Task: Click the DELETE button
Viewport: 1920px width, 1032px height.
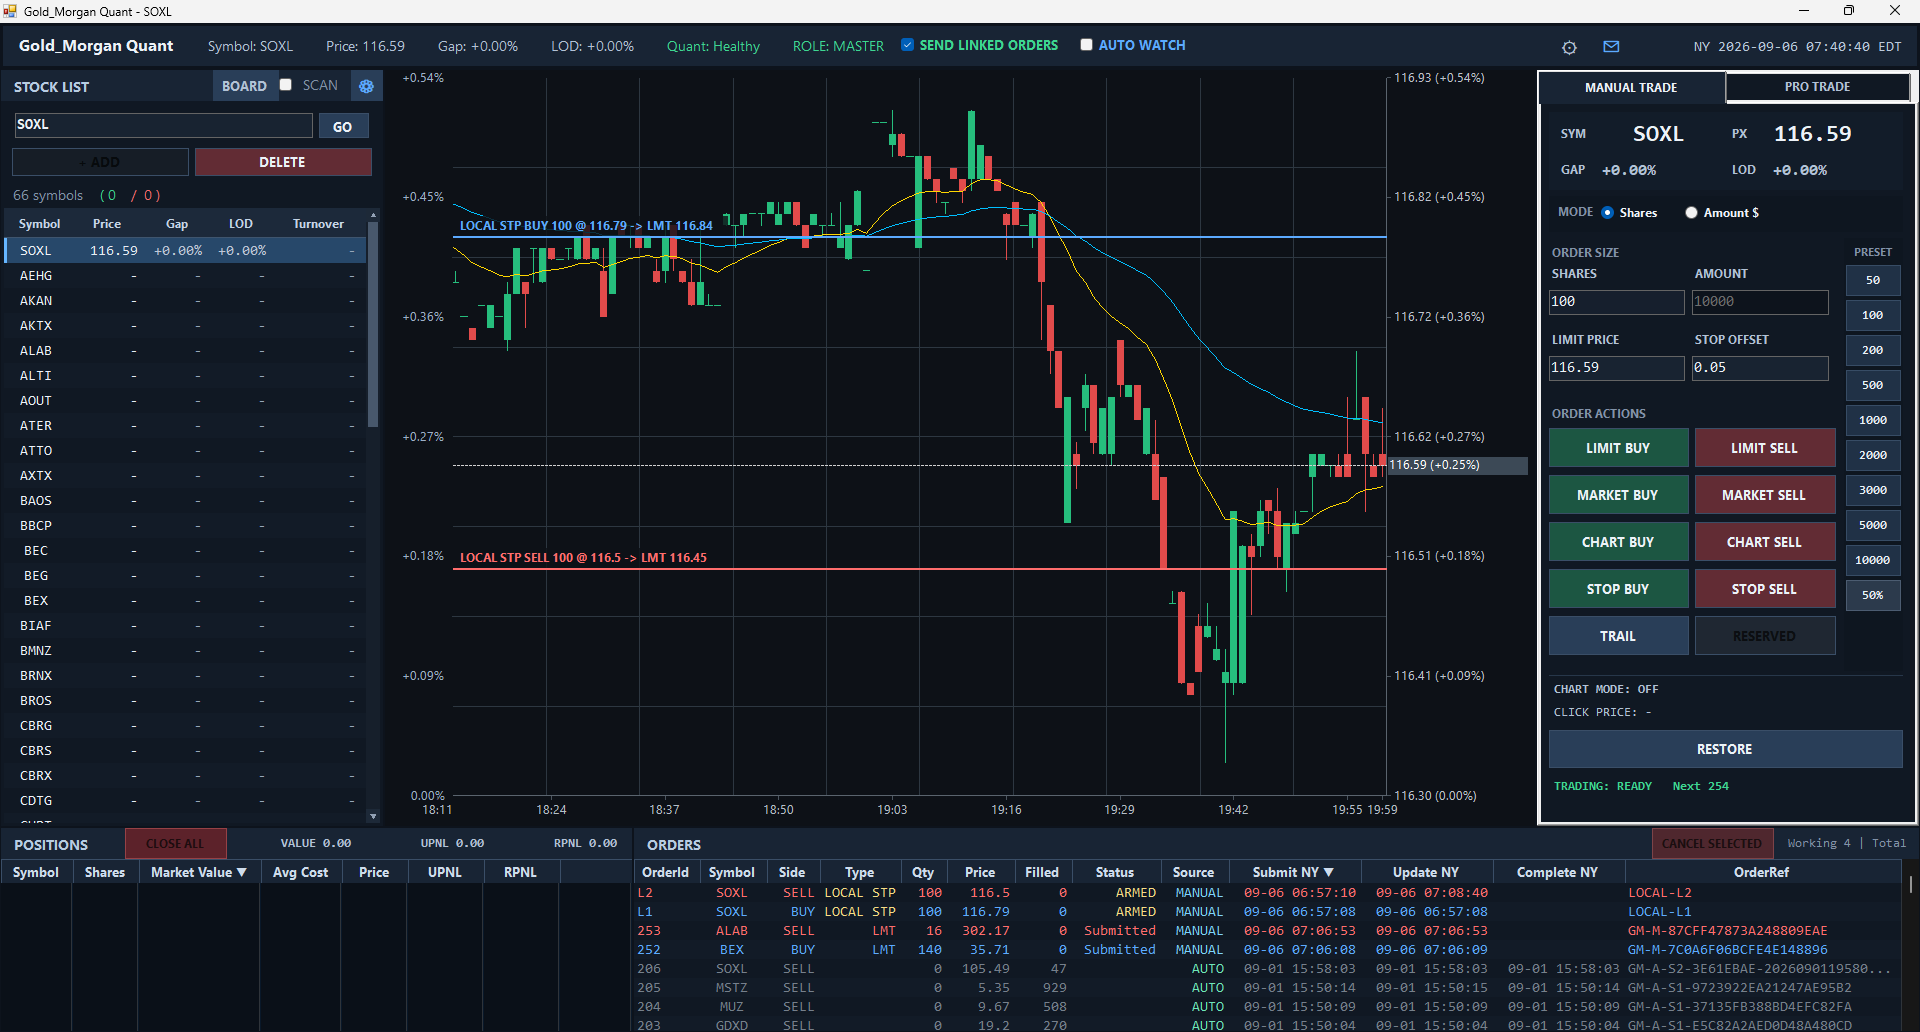Action: 283,162
